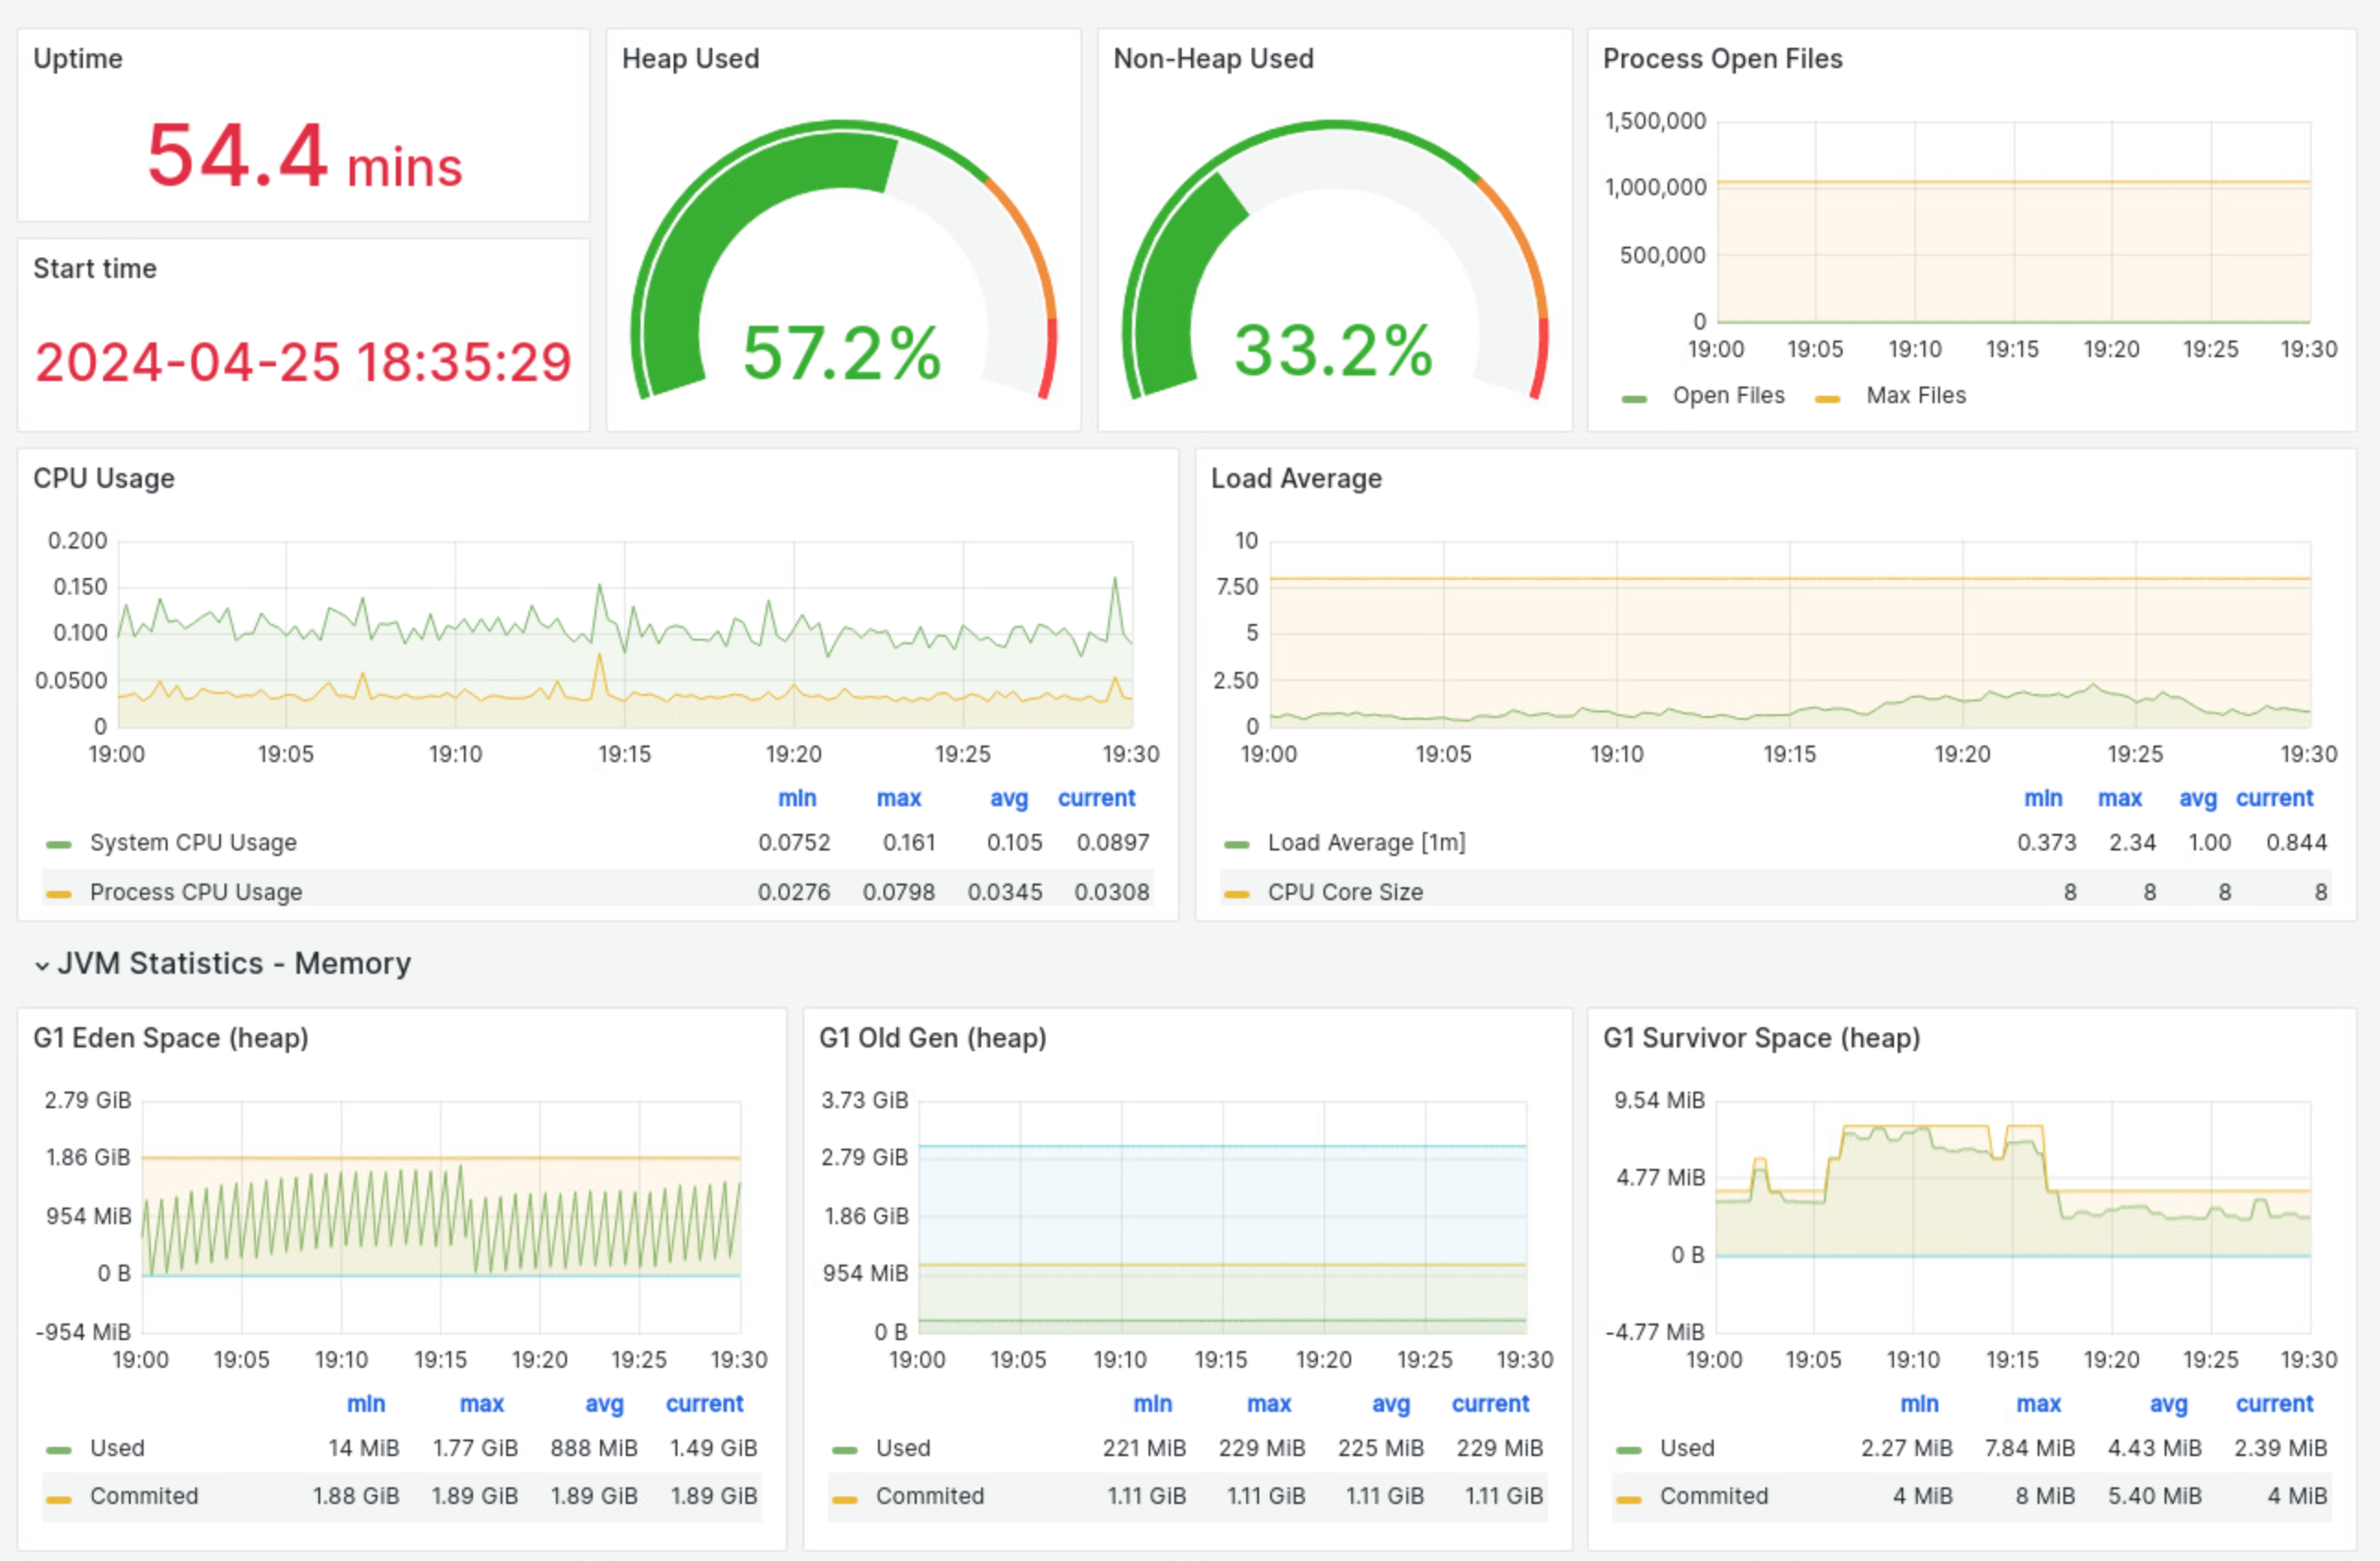Image resolution: width=2380 pixels, height=1561 pixels.
Task: Toggle the System CPU Usage legend series
Action: (193, 842)
